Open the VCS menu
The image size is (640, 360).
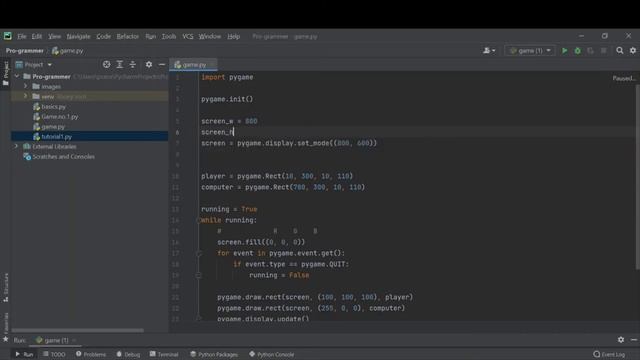[x=188, y=36]
